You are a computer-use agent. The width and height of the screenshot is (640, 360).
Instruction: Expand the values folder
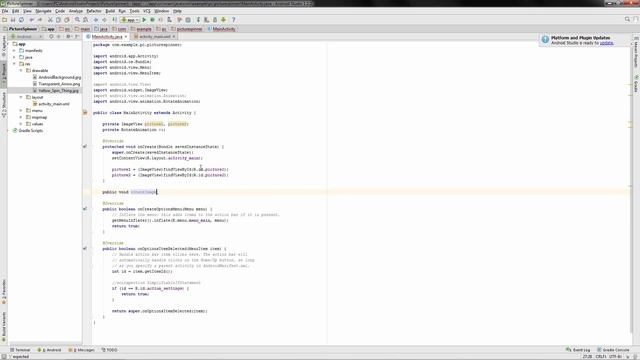click(21, 124)
